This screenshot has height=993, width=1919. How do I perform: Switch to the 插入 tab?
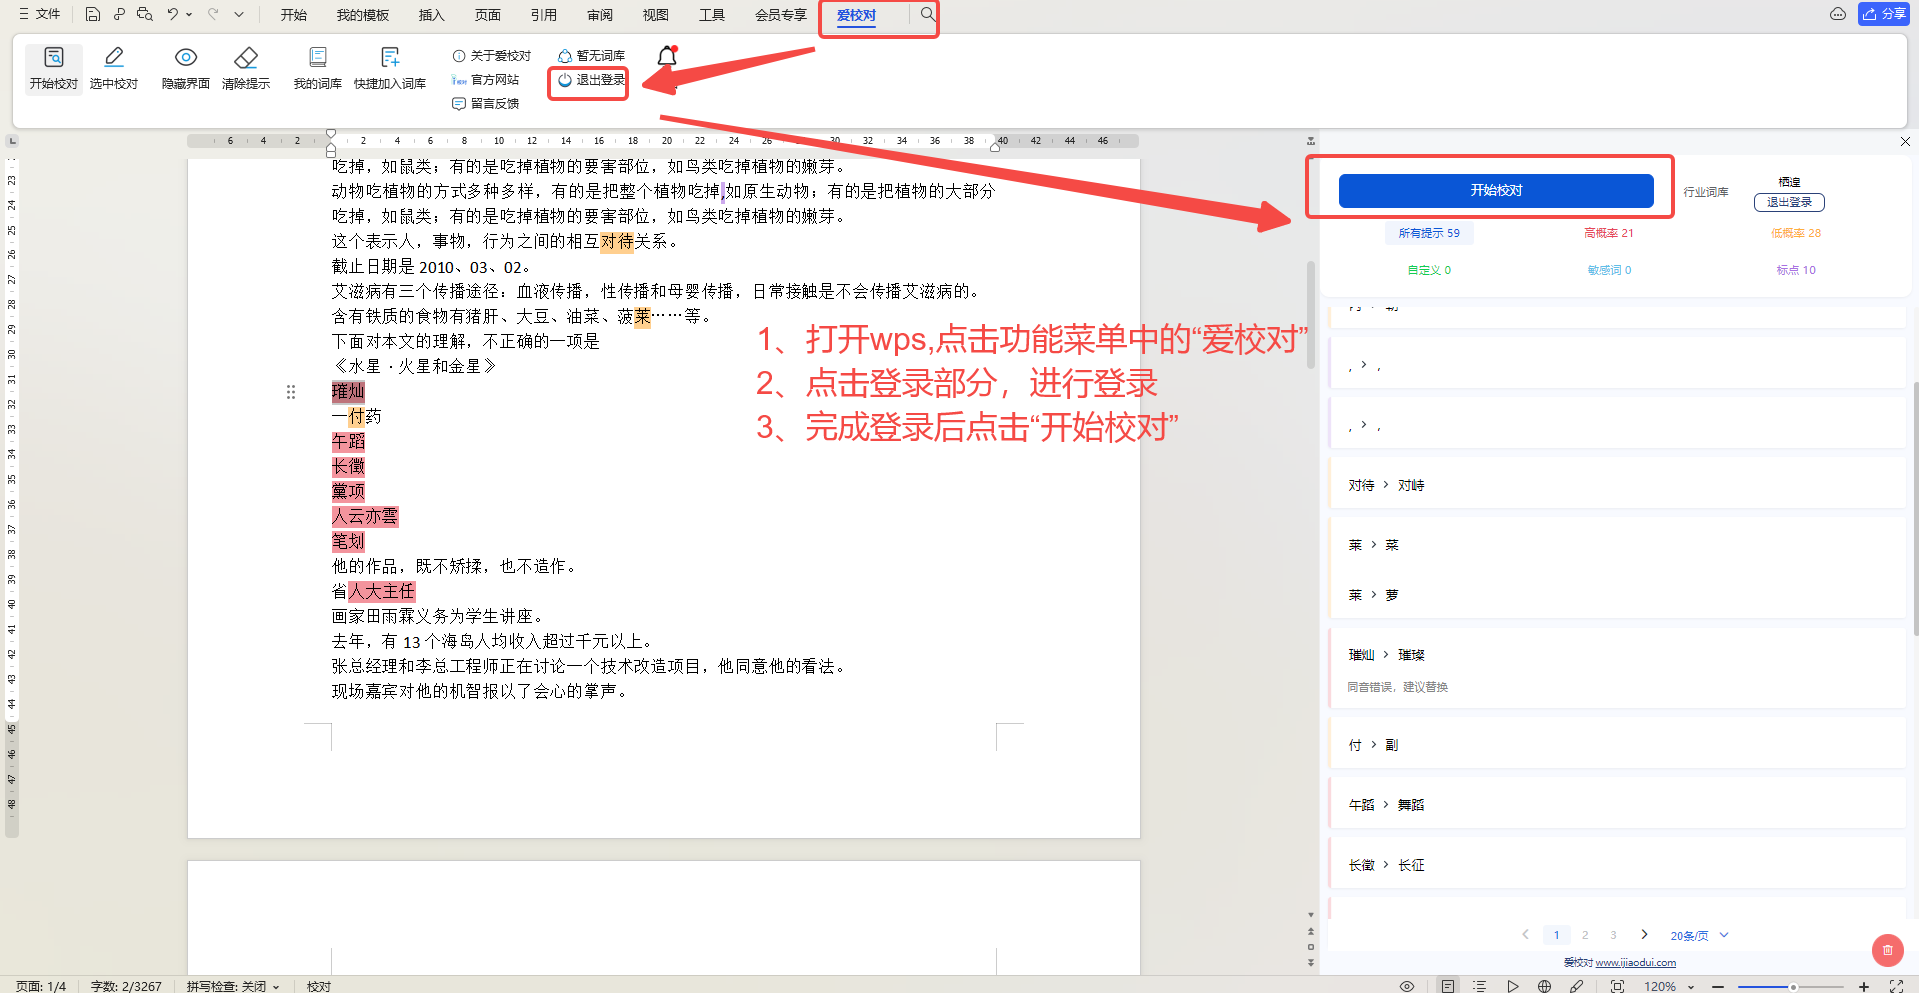click(432, 15)
